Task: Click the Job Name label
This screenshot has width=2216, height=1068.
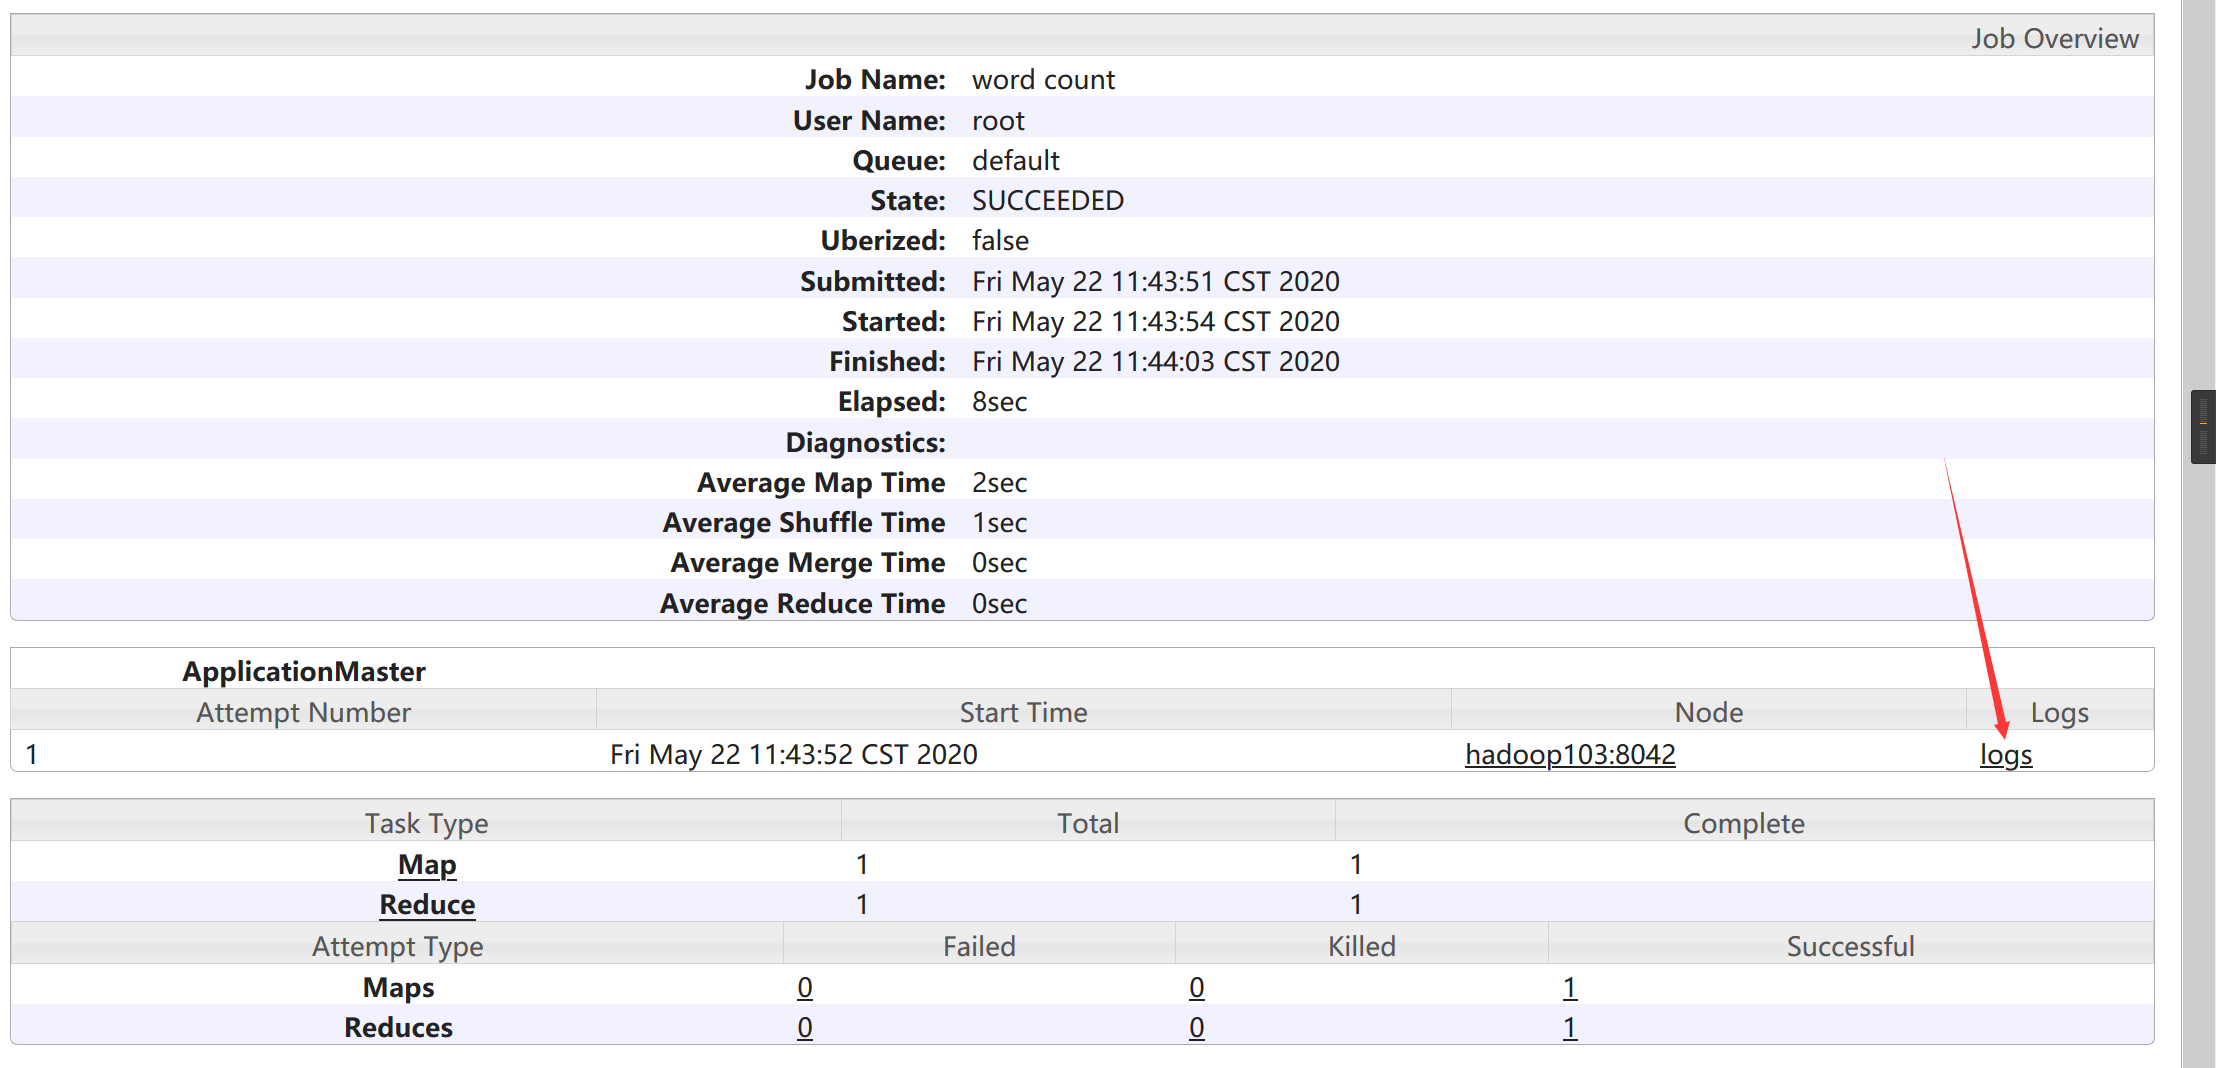Action: click(875, 79)
